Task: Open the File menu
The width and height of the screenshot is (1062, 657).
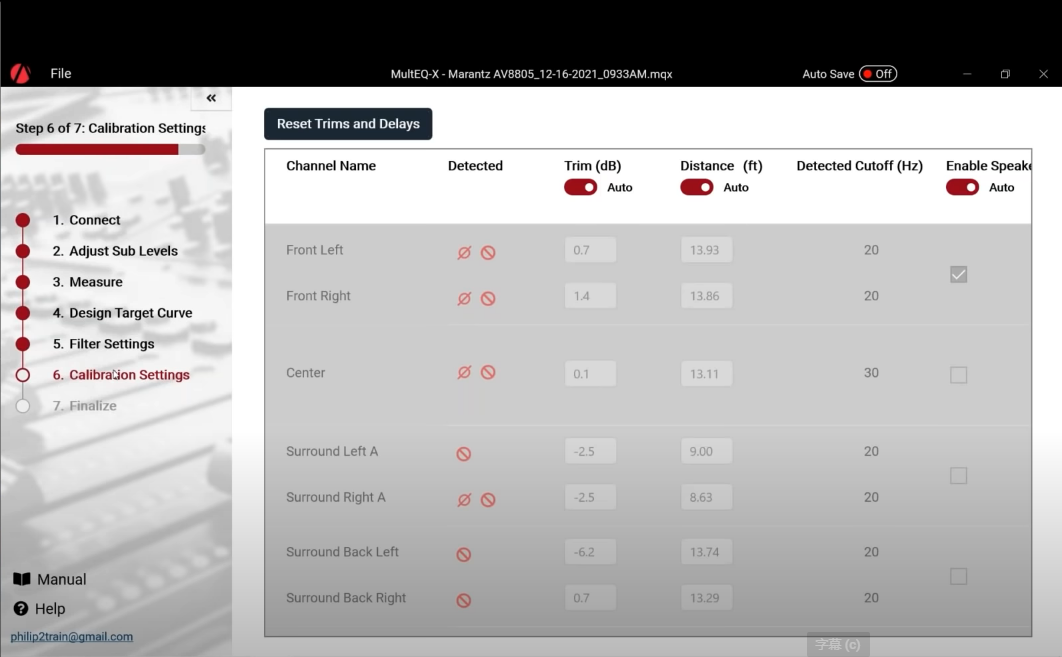Action: (x=61, y=73)
